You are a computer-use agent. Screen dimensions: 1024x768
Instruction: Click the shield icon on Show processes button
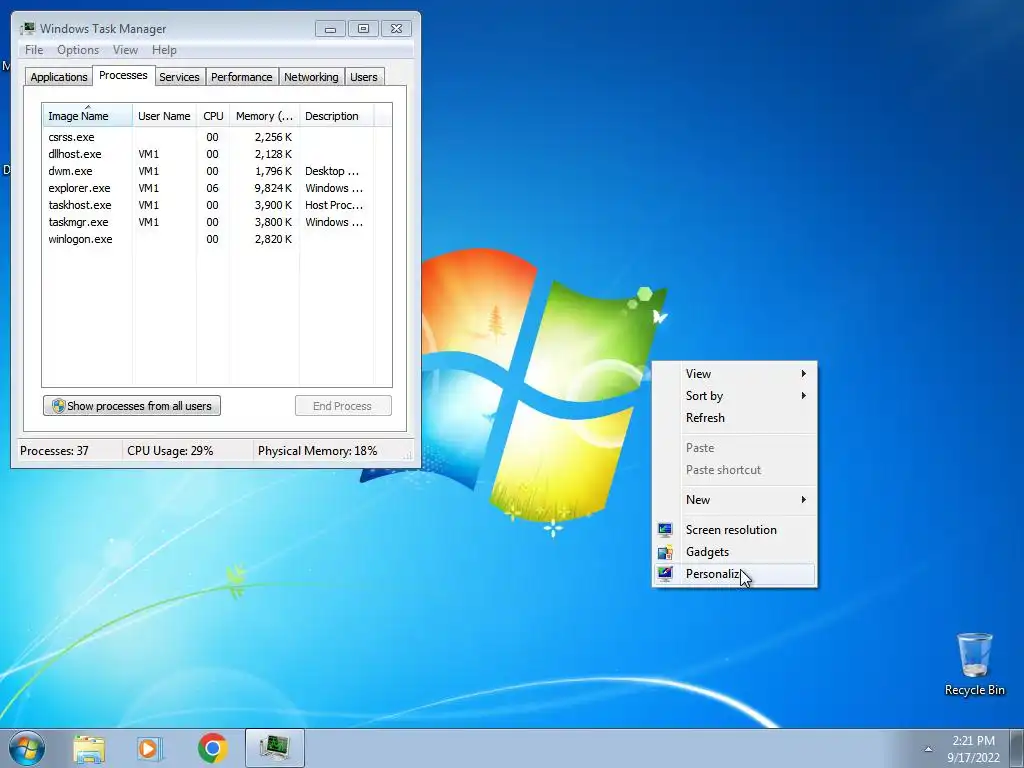59,406
